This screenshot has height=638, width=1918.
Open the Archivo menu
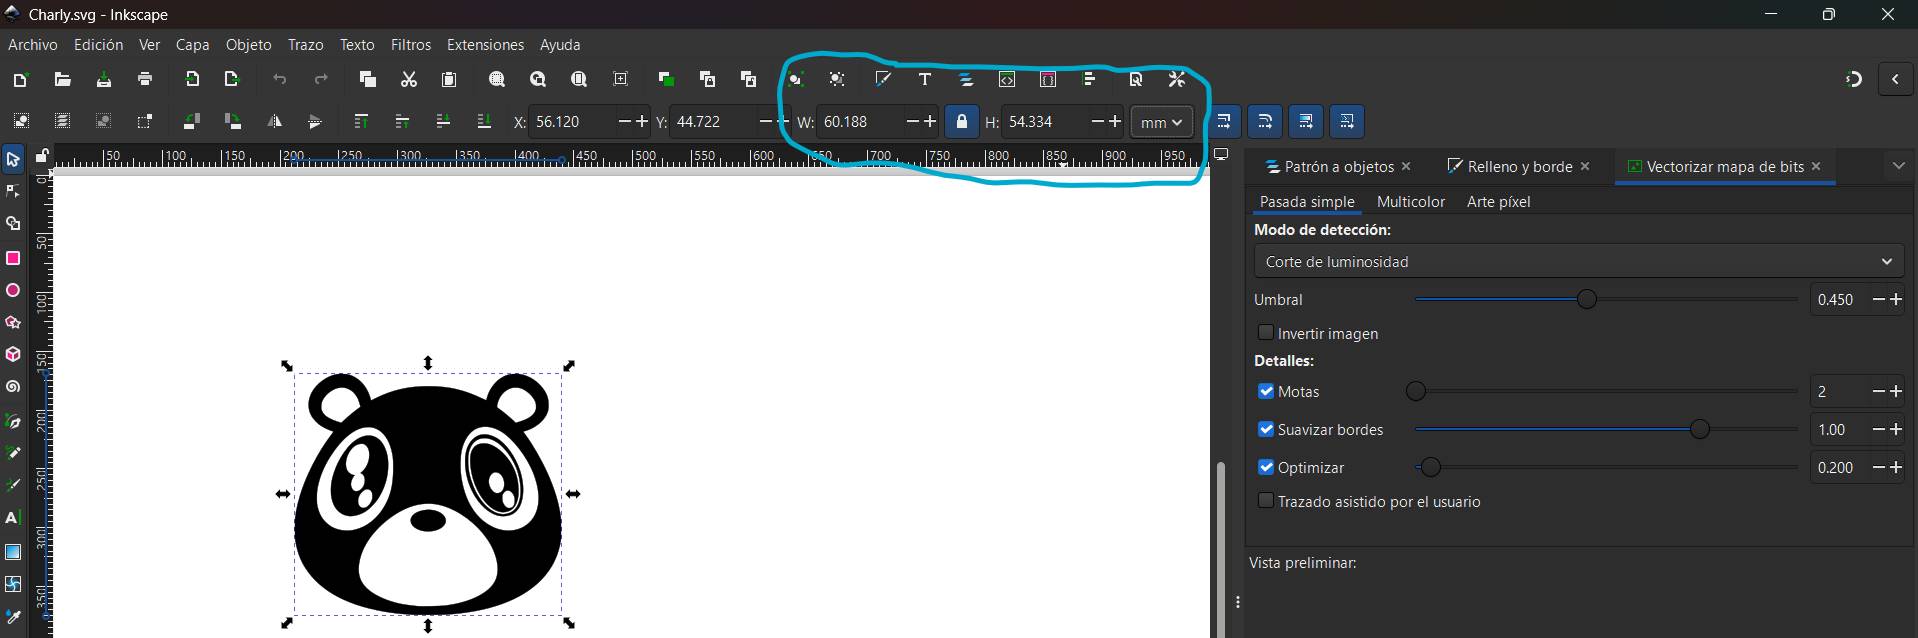[x=33, y=45]
